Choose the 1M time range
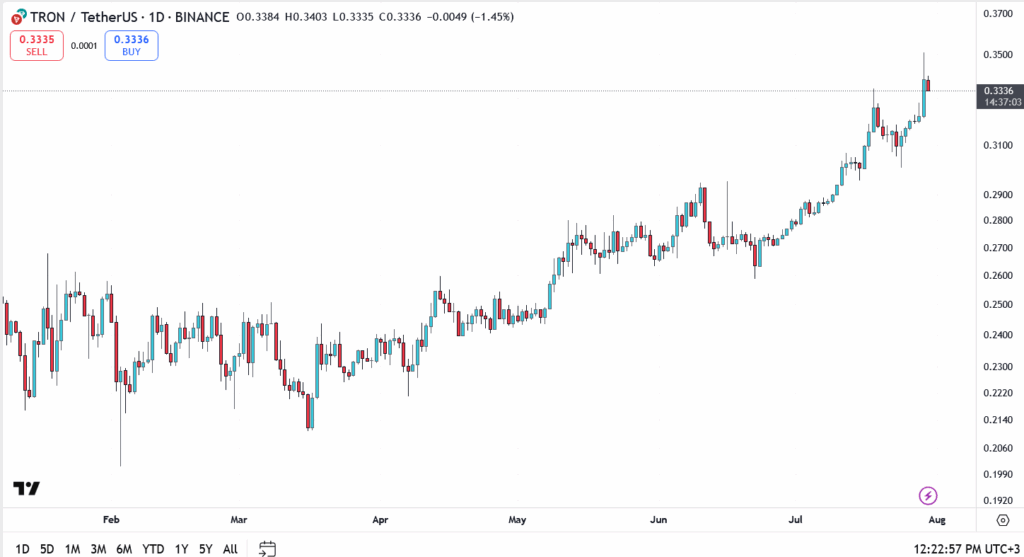The width and height of the screenshot is (1024, 557). click(x=72, y=549)
